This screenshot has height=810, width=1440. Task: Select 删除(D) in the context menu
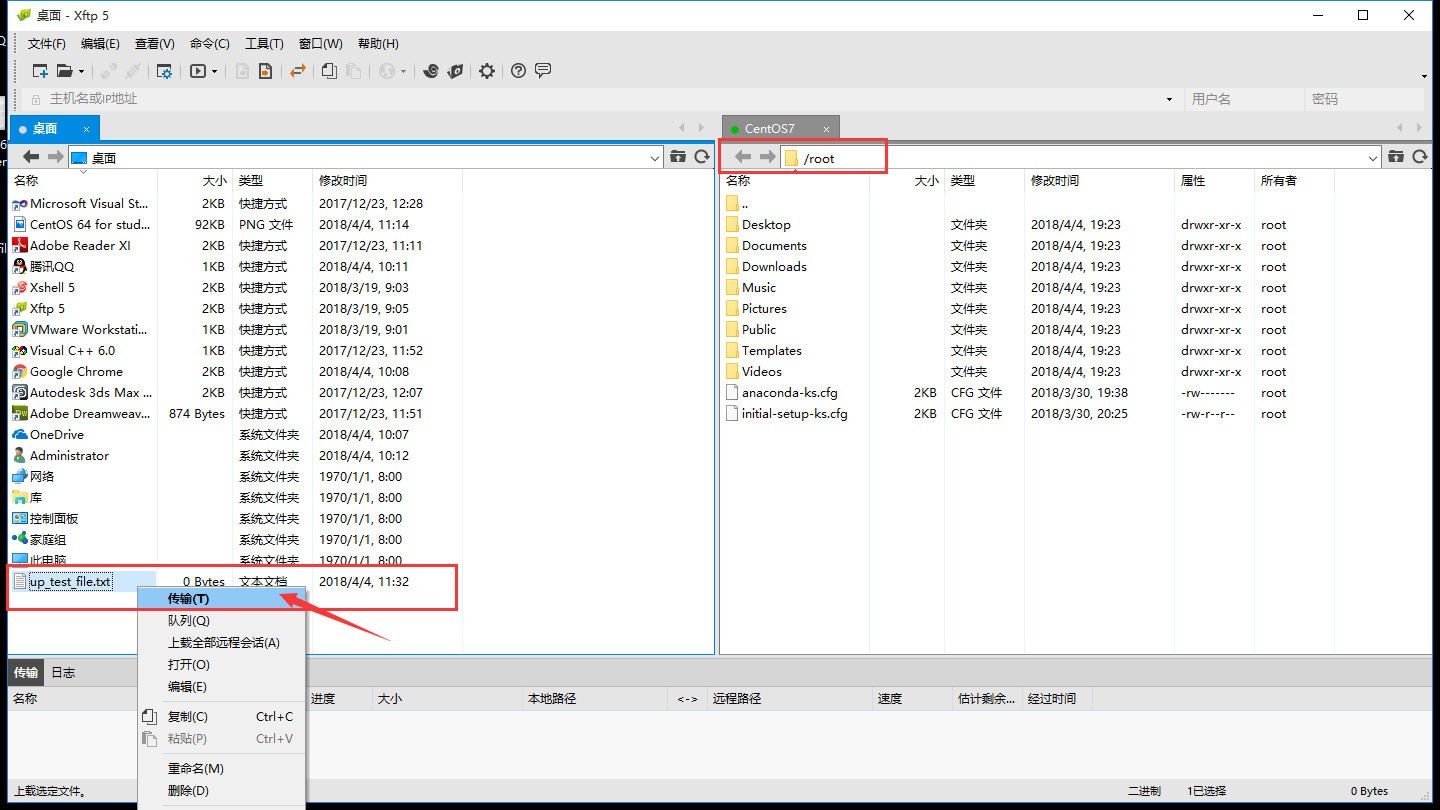pos(188,791)
